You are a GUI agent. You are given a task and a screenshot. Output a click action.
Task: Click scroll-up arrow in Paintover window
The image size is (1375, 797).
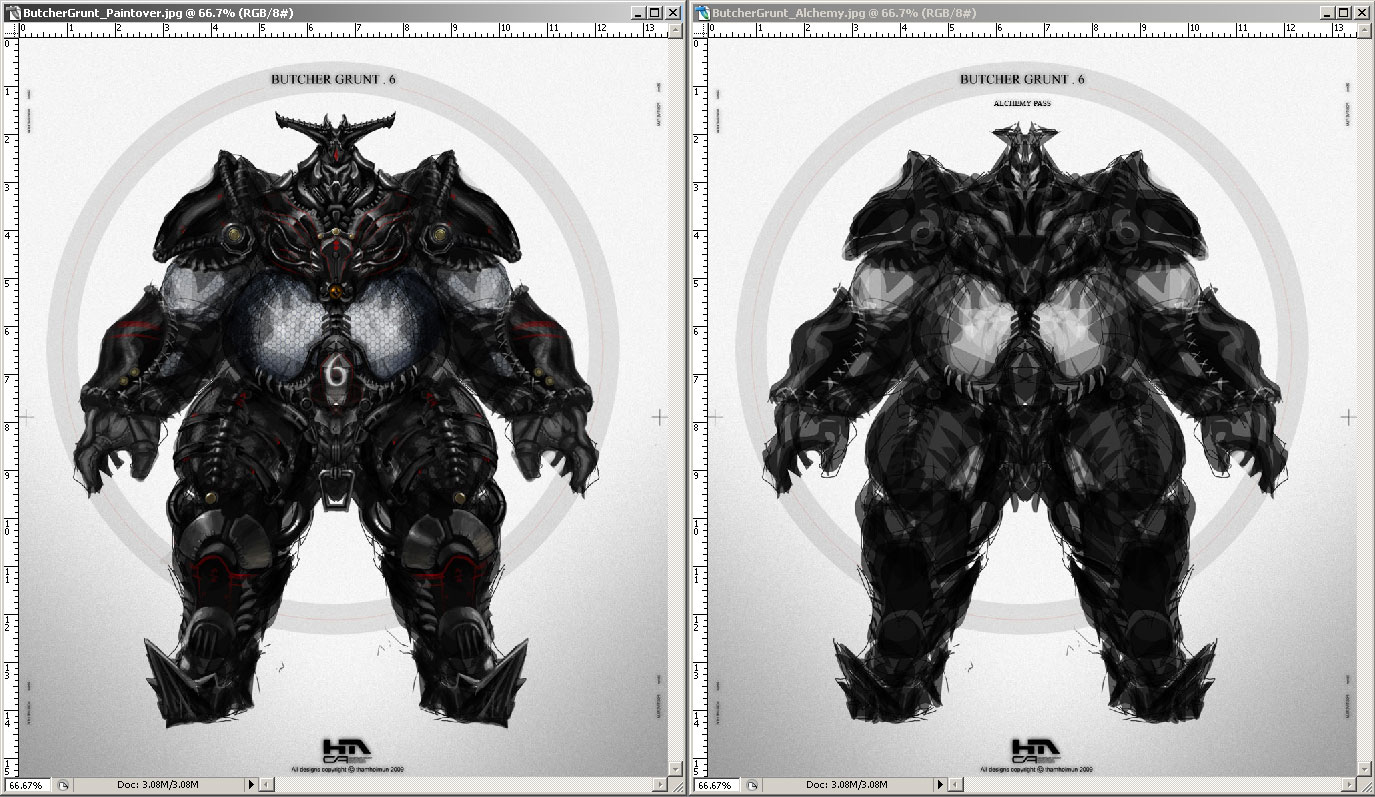tap(675, 30)
